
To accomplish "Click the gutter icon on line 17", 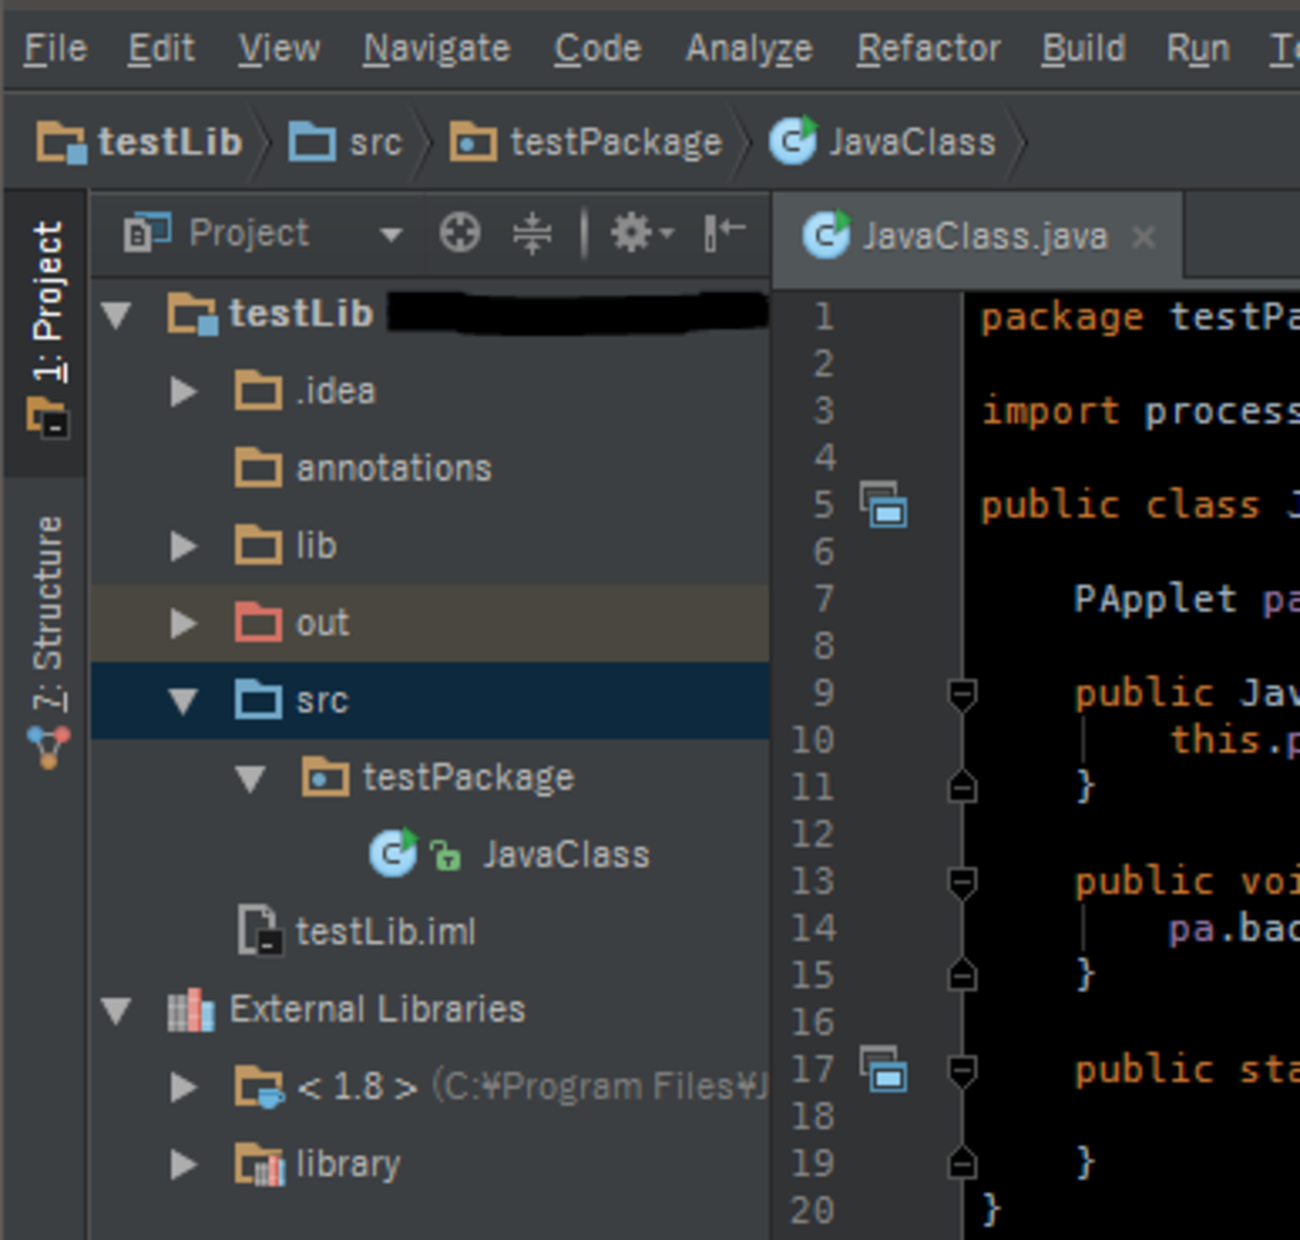I will (x=884, y=1069).
